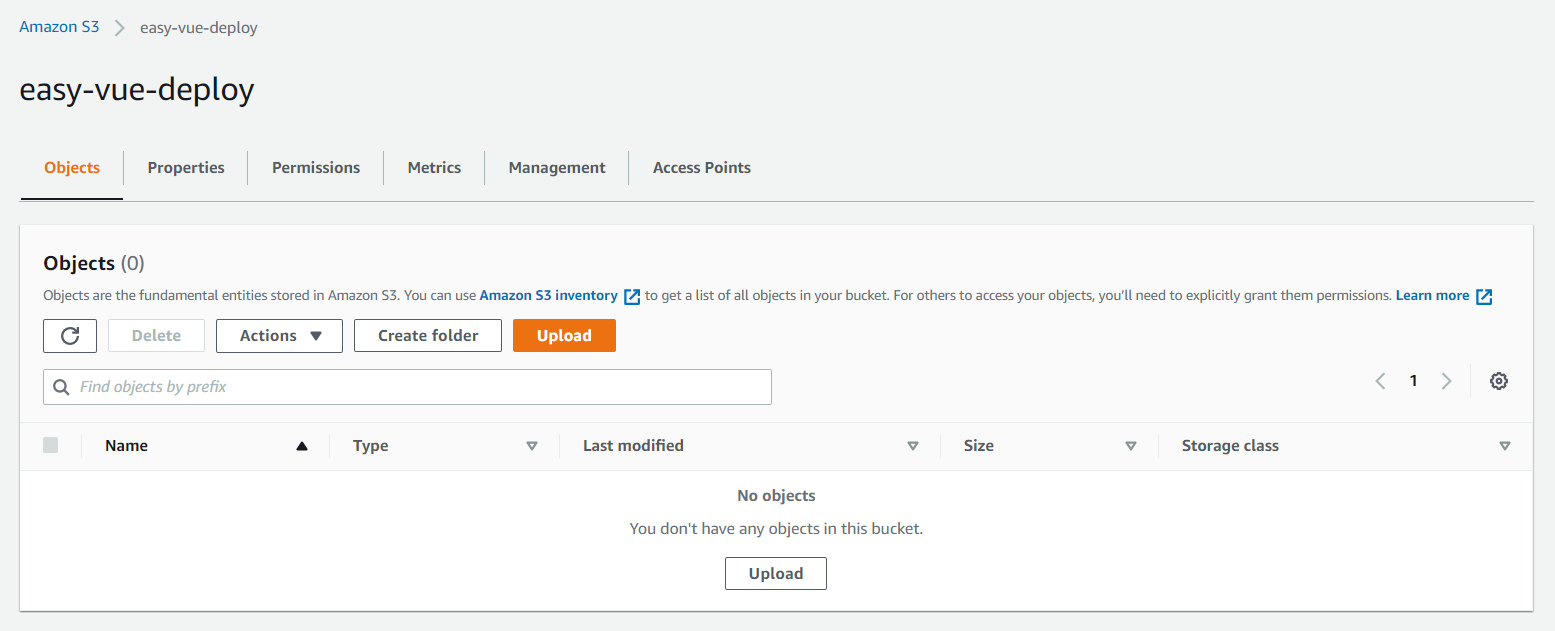The width and height of the screenshot is (1555, 631).
Task: Click the external link icon beside Amazon S3 inventory
Action: (x=631, y=295)
